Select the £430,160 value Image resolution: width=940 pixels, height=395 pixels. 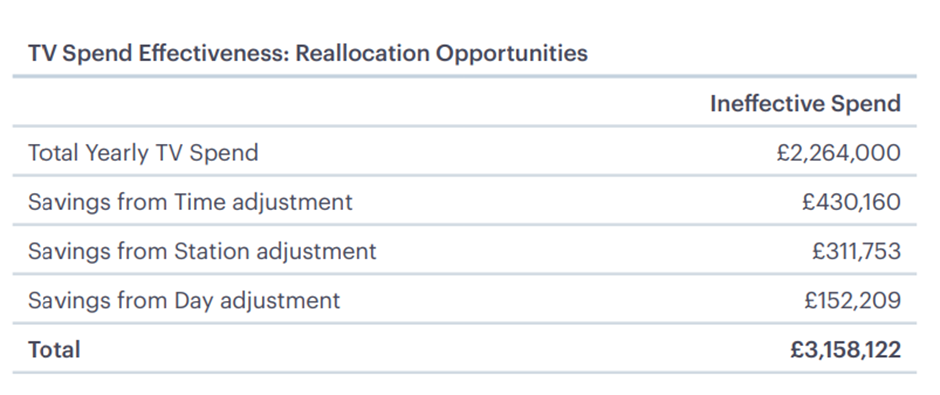coord(851,202)
